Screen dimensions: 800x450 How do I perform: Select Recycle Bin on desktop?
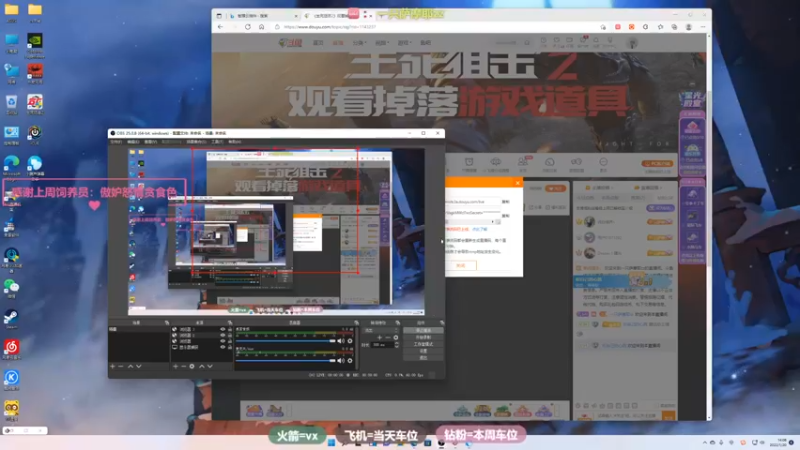(x=11, y=104)
